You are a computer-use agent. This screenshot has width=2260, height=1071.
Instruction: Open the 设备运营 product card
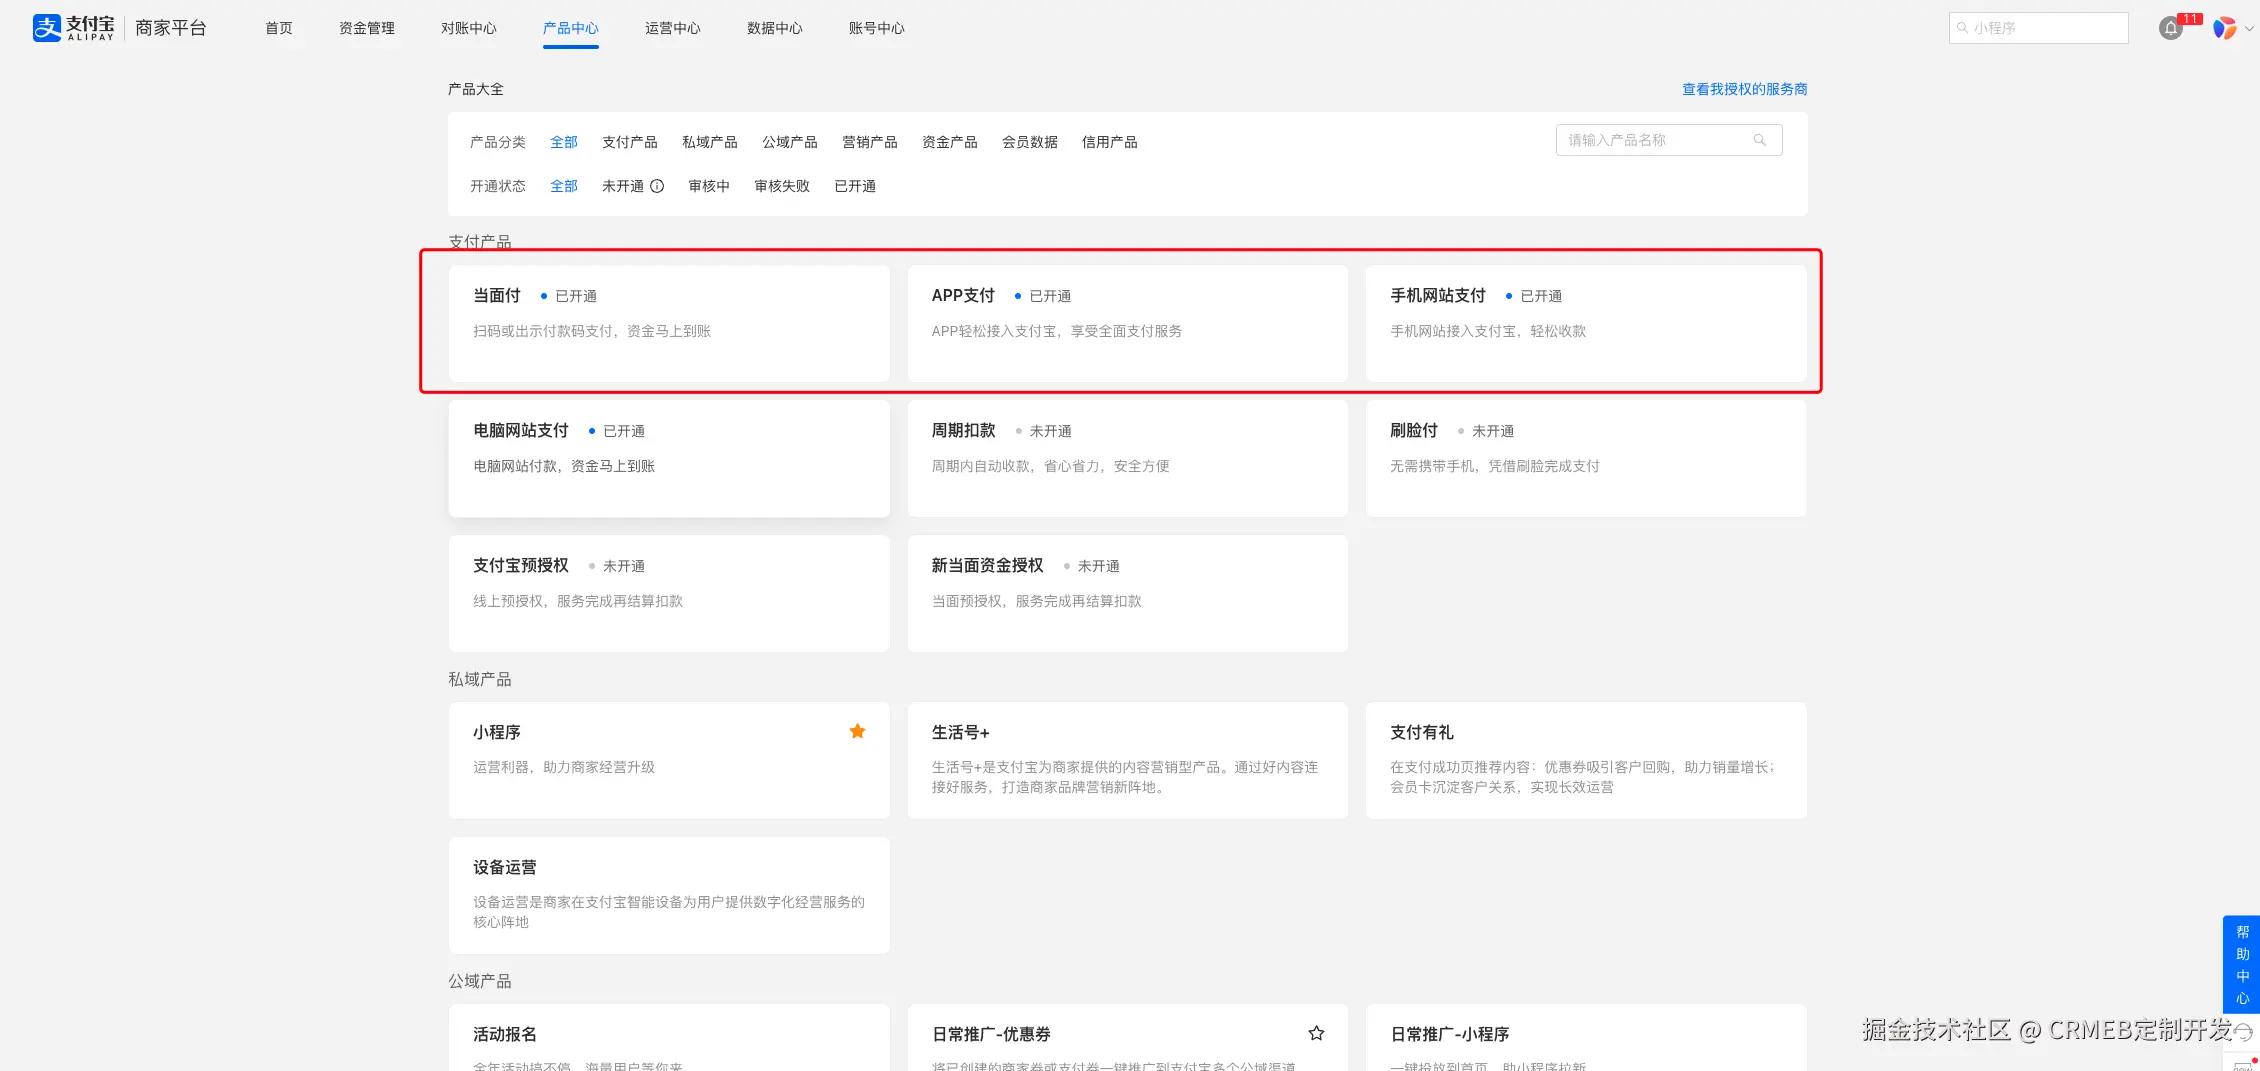pos(669,895)
